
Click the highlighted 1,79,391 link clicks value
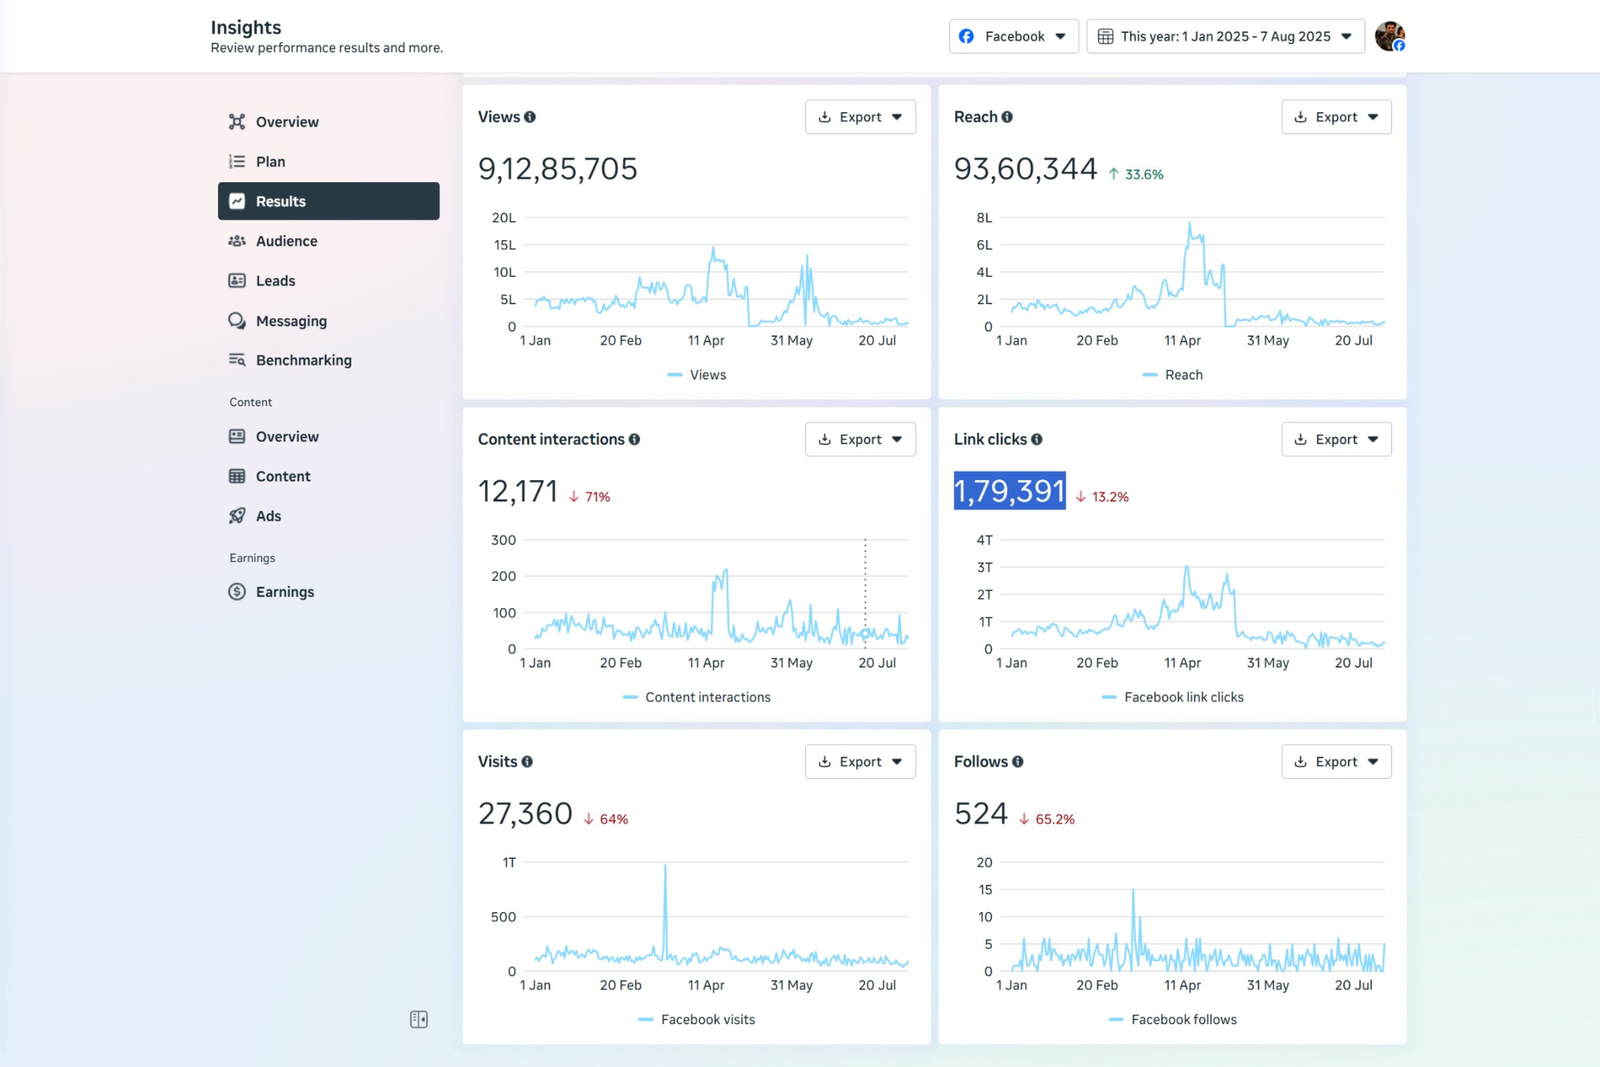[x=1009, y=491]
